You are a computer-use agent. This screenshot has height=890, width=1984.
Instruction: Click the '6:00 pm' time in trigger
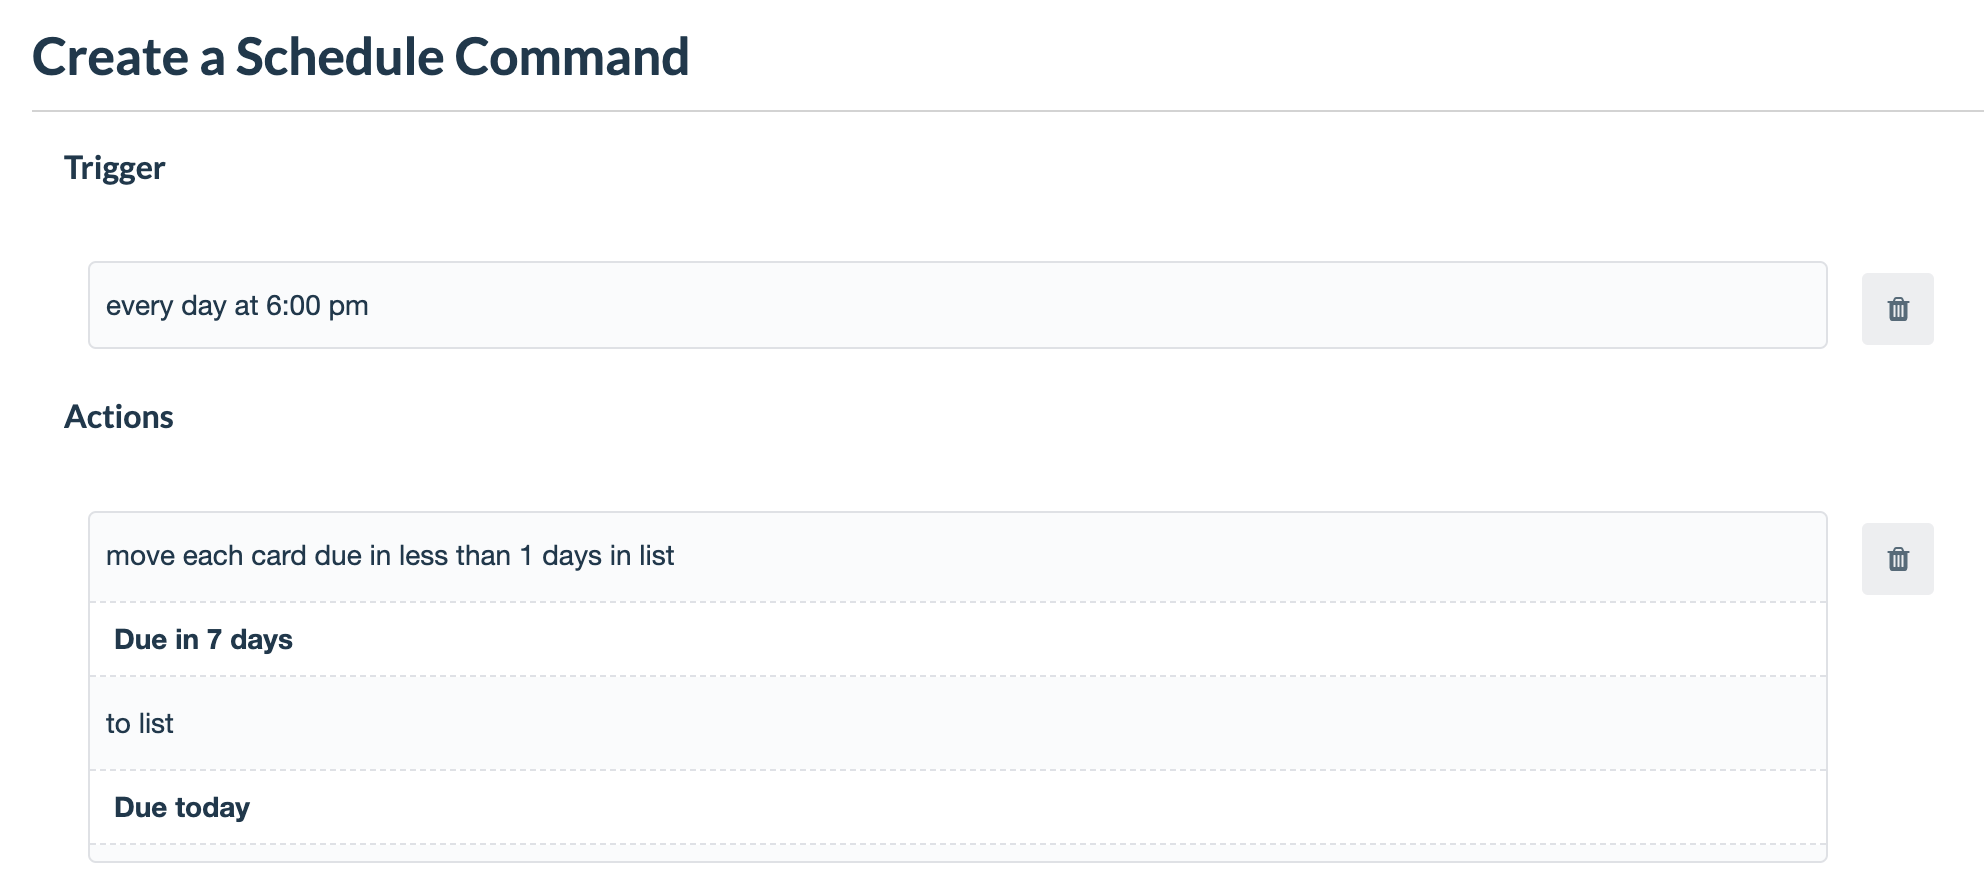tap(317, 306)
